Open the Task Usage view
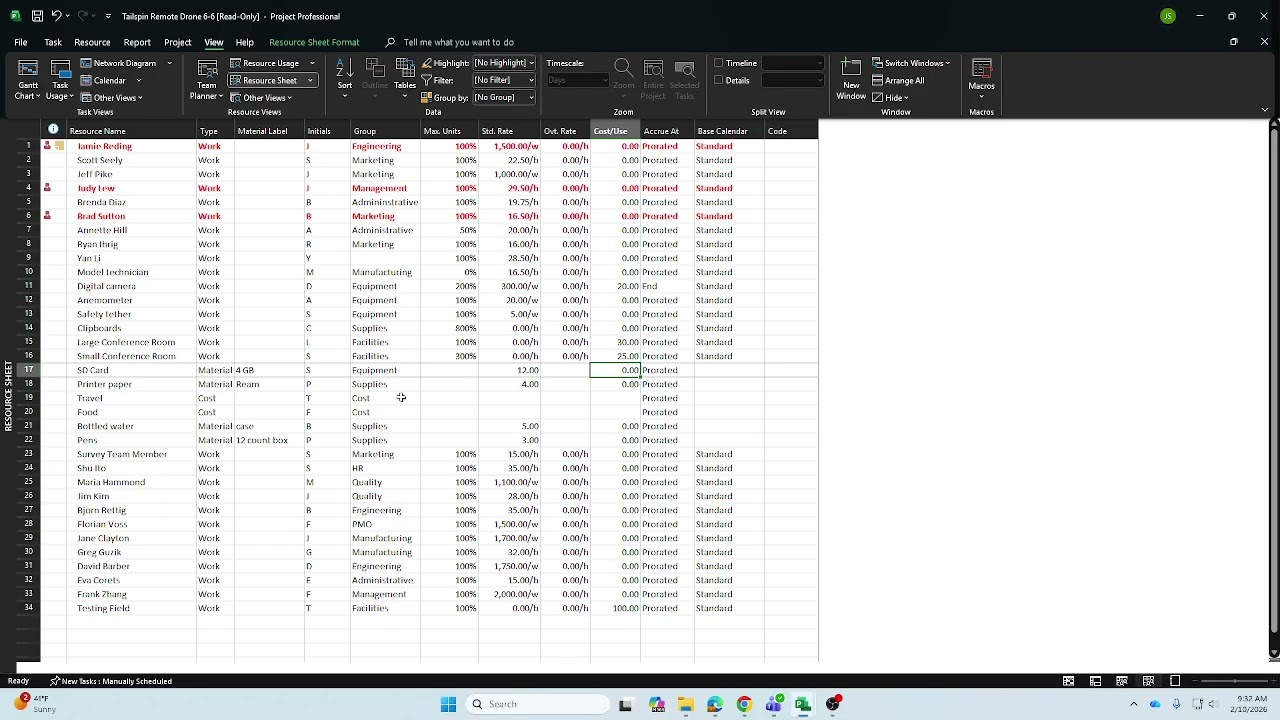Image resolution: width=1280 pixels, height=720 pixels. coord(60,79)
